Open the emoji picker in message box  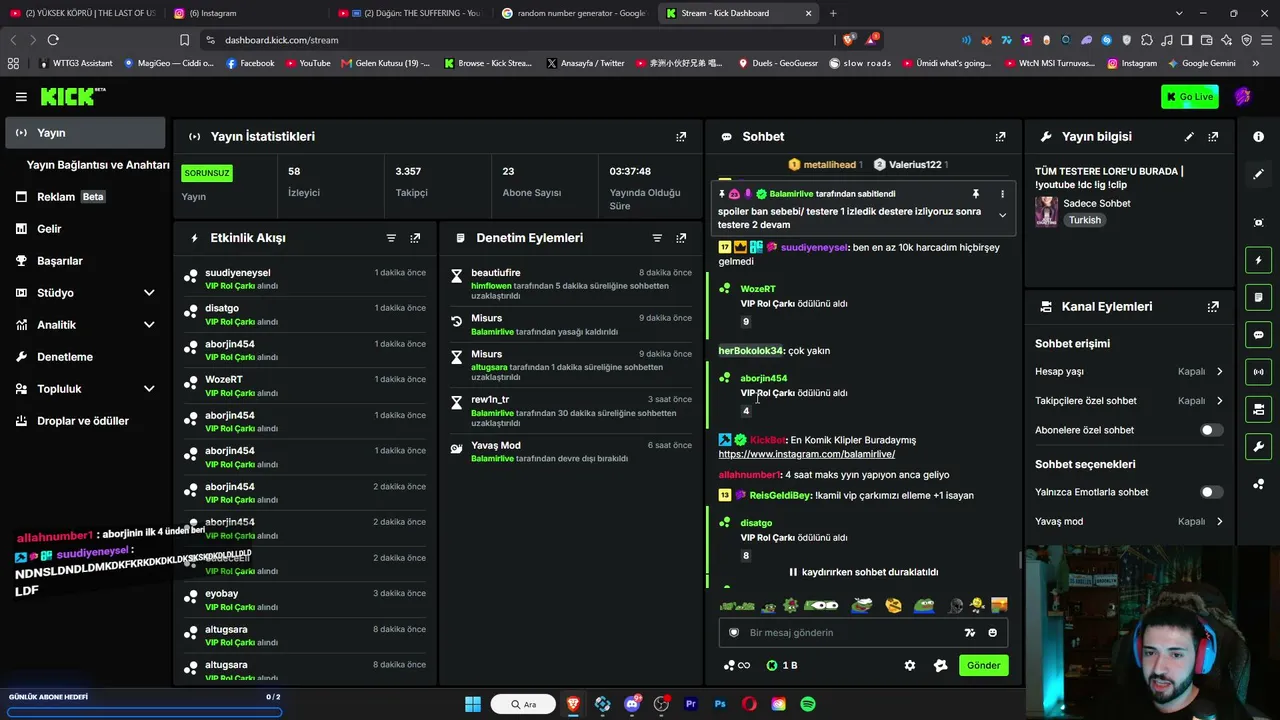pos(992,632)
